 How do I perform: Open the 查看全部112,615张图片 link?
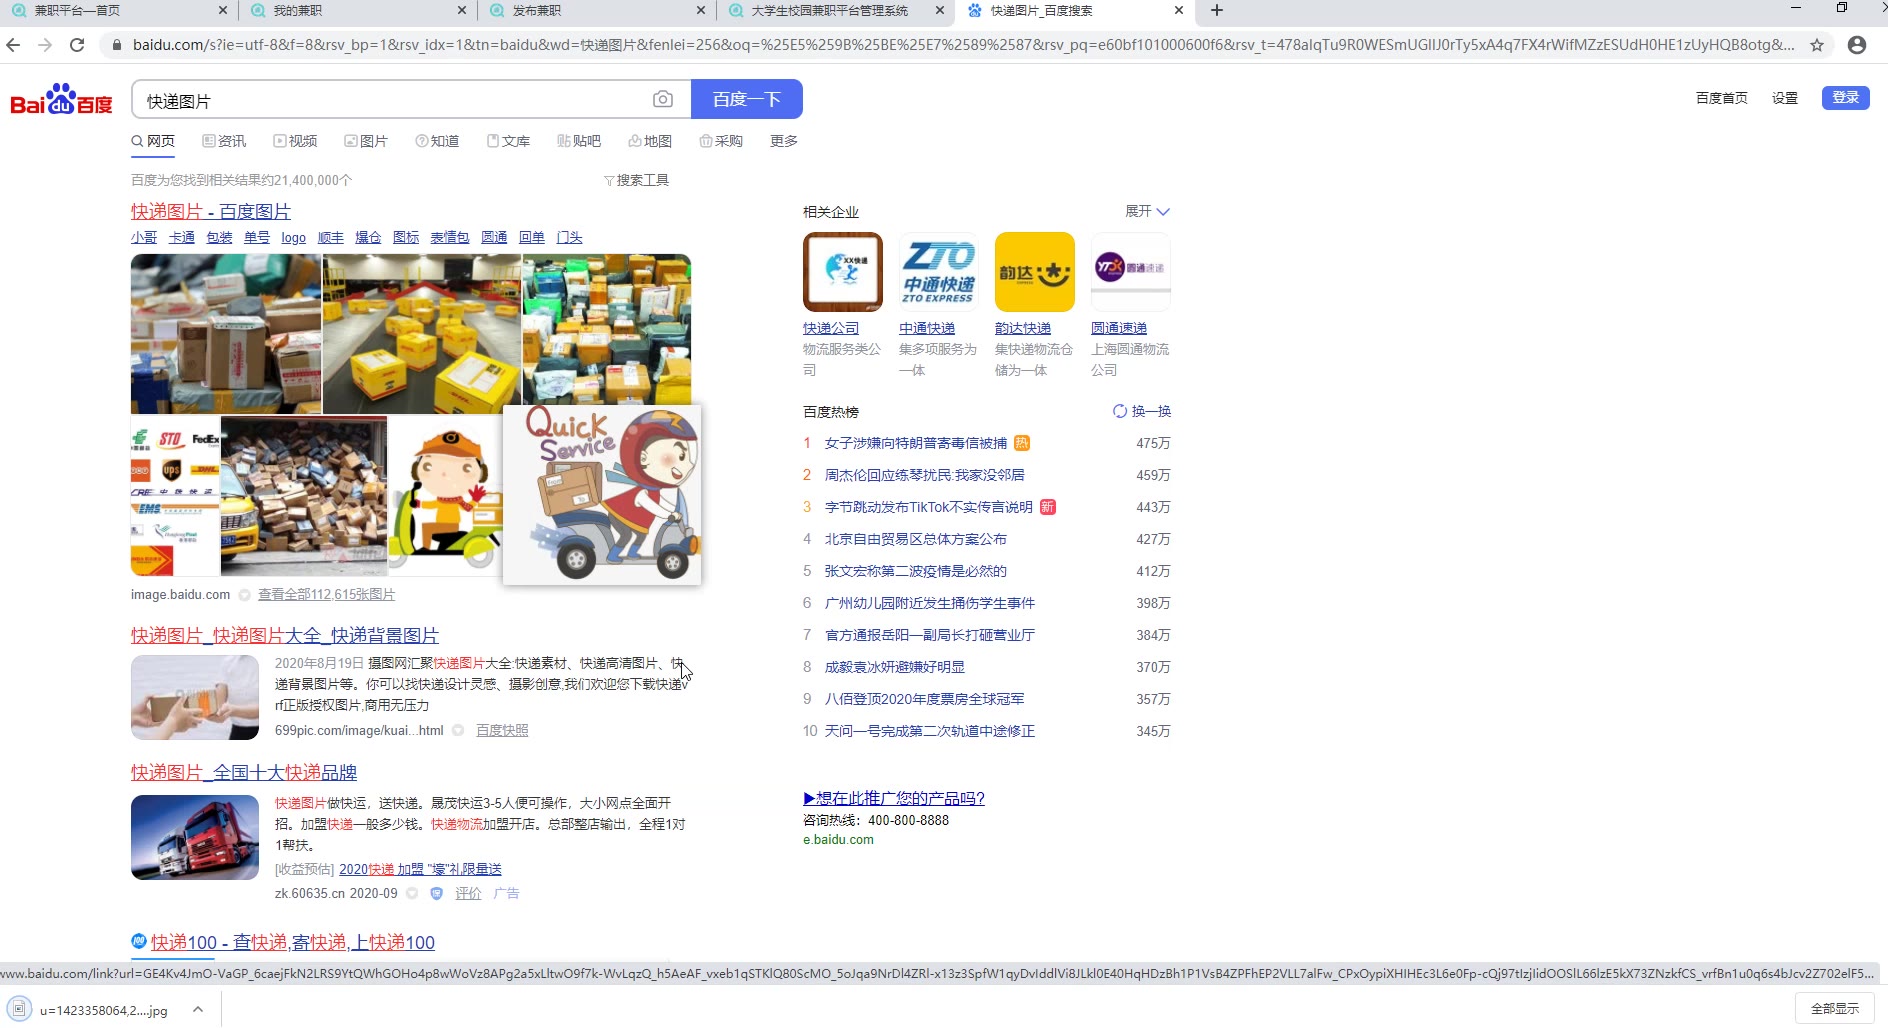click(x=326, y=594)
